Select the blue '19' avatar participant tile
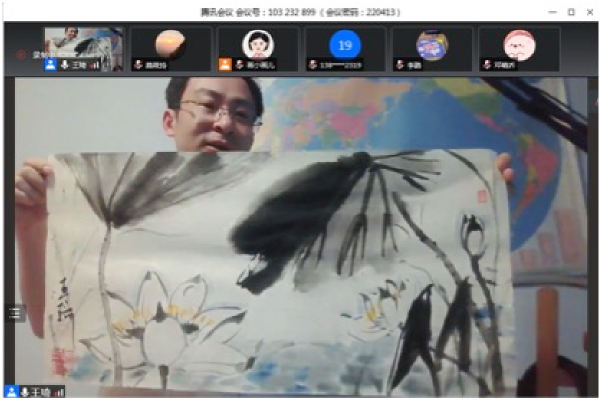 [x=345, y=49]
